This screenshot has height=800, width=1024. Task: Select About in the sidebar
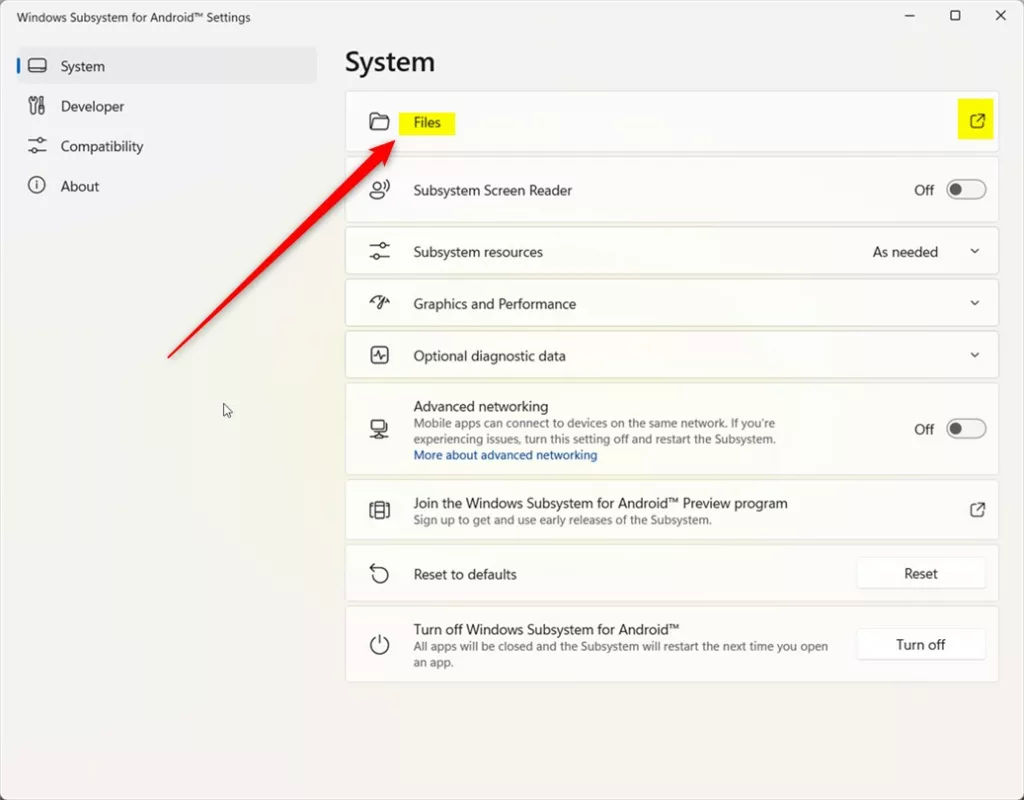point(80,186)
